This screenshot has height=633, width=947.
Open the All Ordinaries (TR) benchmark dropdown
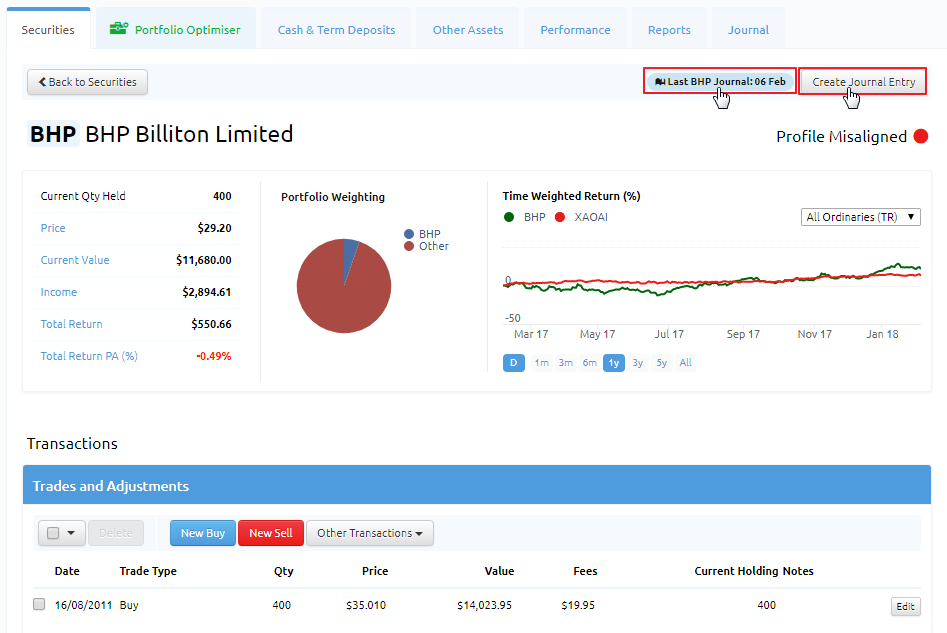coord(860,217)
